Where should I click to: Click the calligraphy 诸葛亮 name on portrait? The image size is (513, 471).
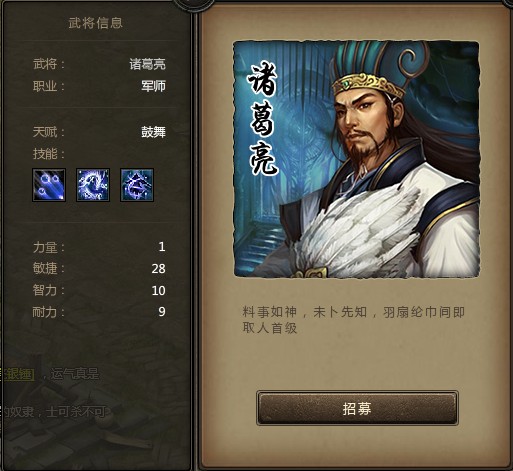[x=263, y=119]
